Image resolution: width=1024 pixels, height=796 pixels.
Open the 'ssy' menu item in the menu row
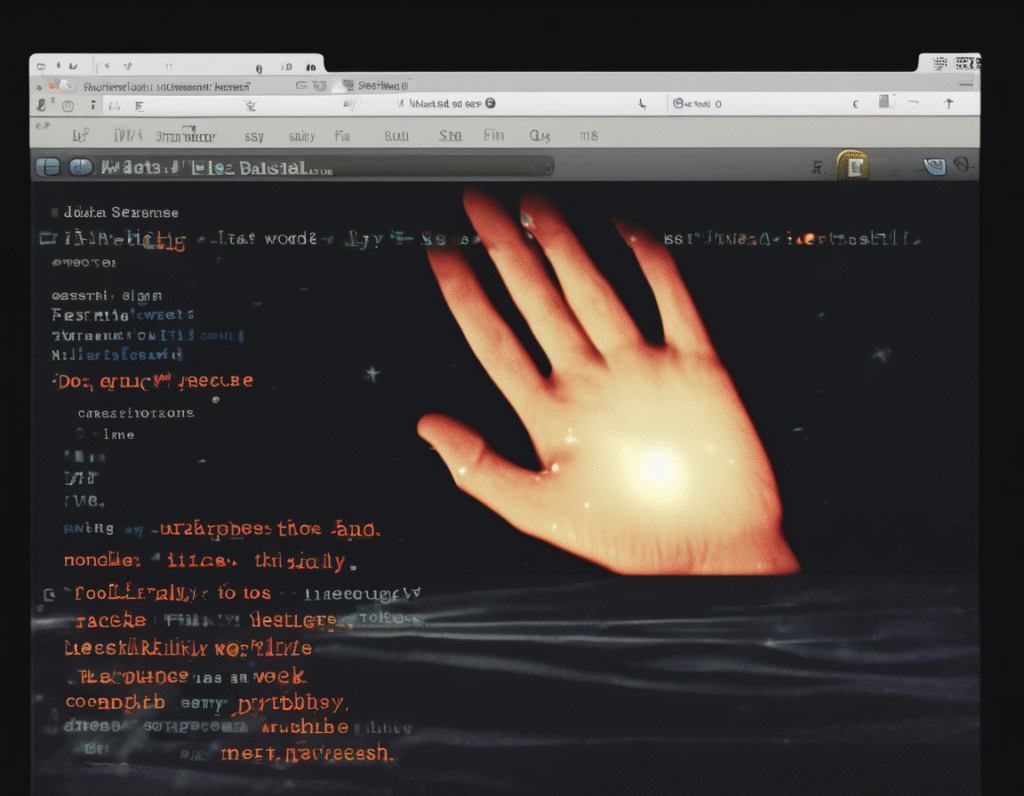[x=253, y=136]
